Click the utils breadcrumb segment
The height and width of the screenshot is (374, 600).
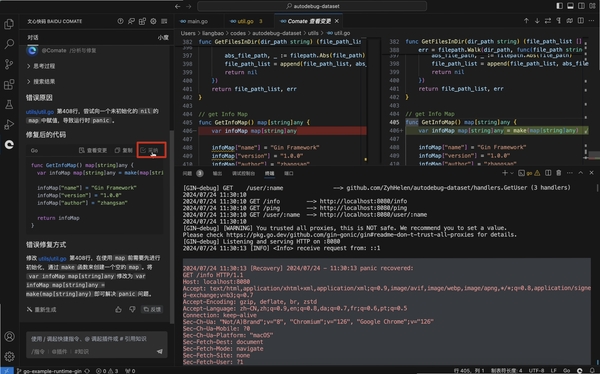[x=313, y=33]
